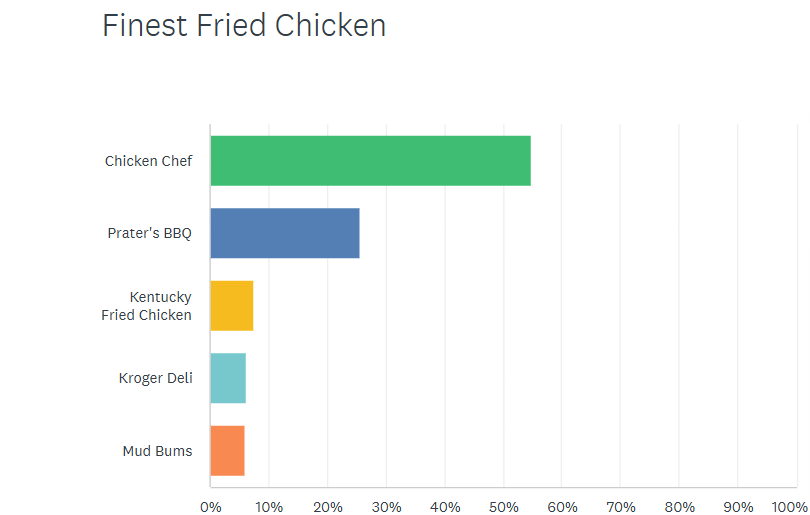Click the Prater's BBQ category label
This screenshot has height=515, width=810.
[150, 233]
